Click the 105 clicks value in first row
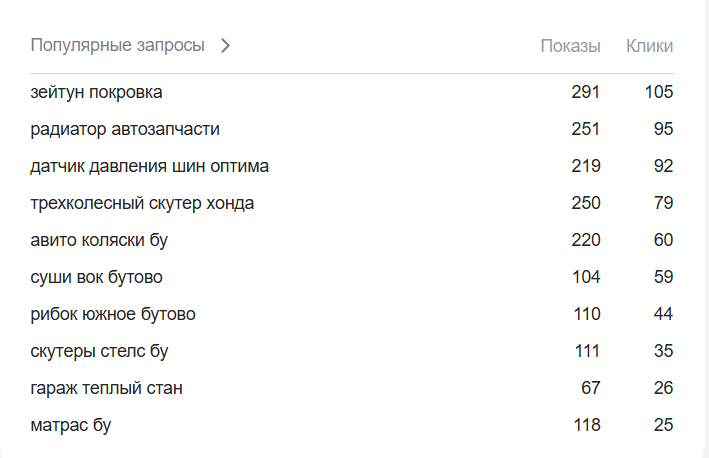 click(659, 92)
